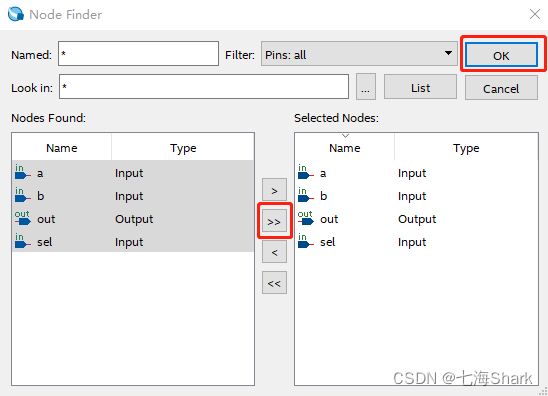Image resolution: width=548 pixels, height=396 pixels.
Task: Remove selected node with < button
Action: (x=274, y=252)
